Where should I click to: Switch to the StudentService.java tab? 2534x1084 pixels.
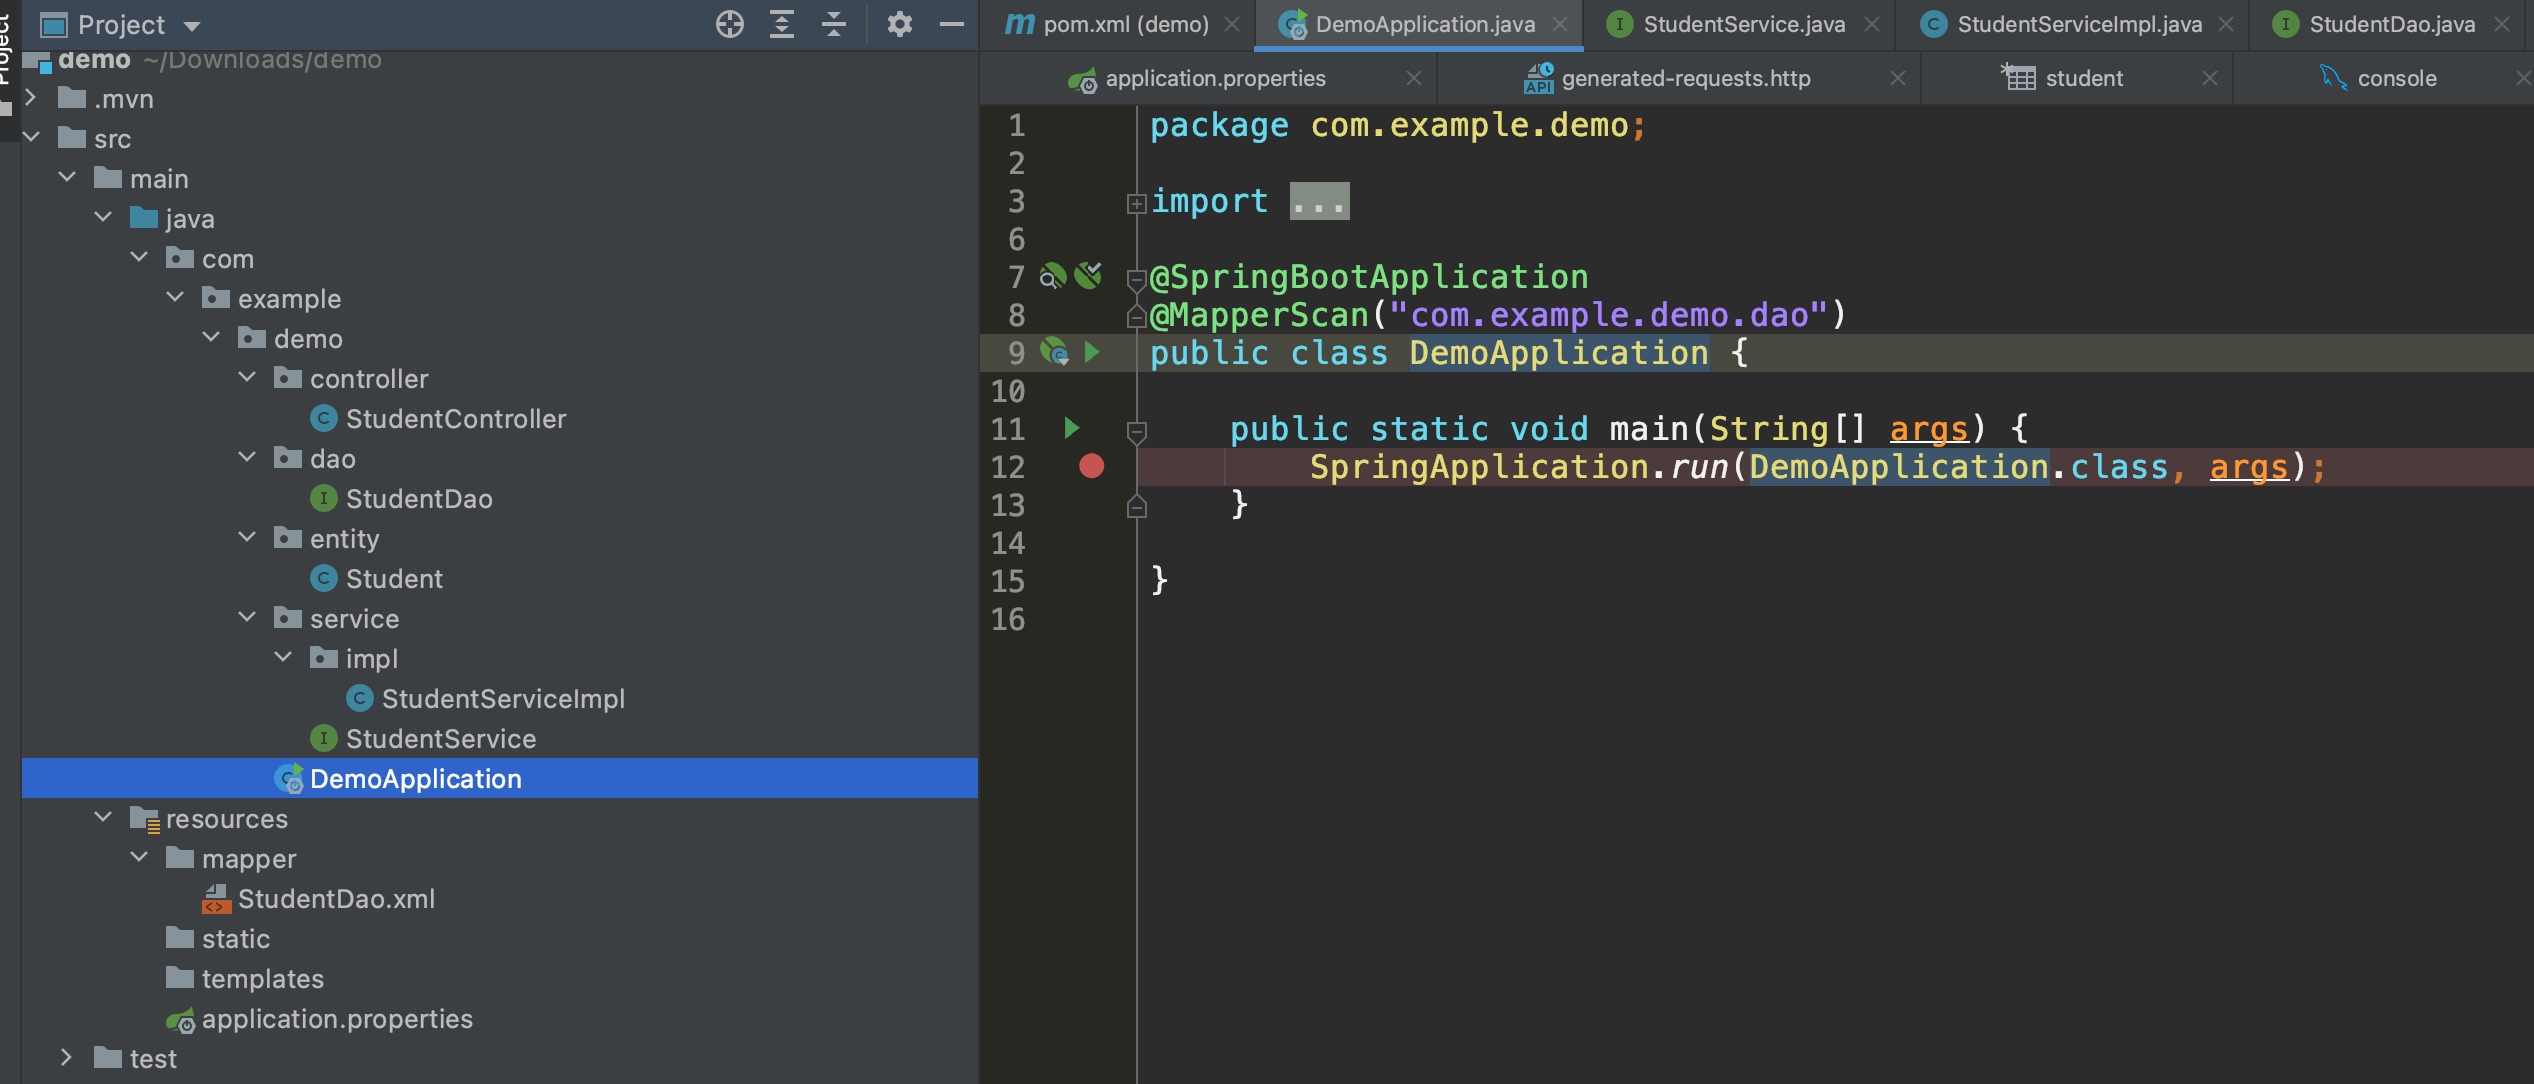pos(1743,24)
